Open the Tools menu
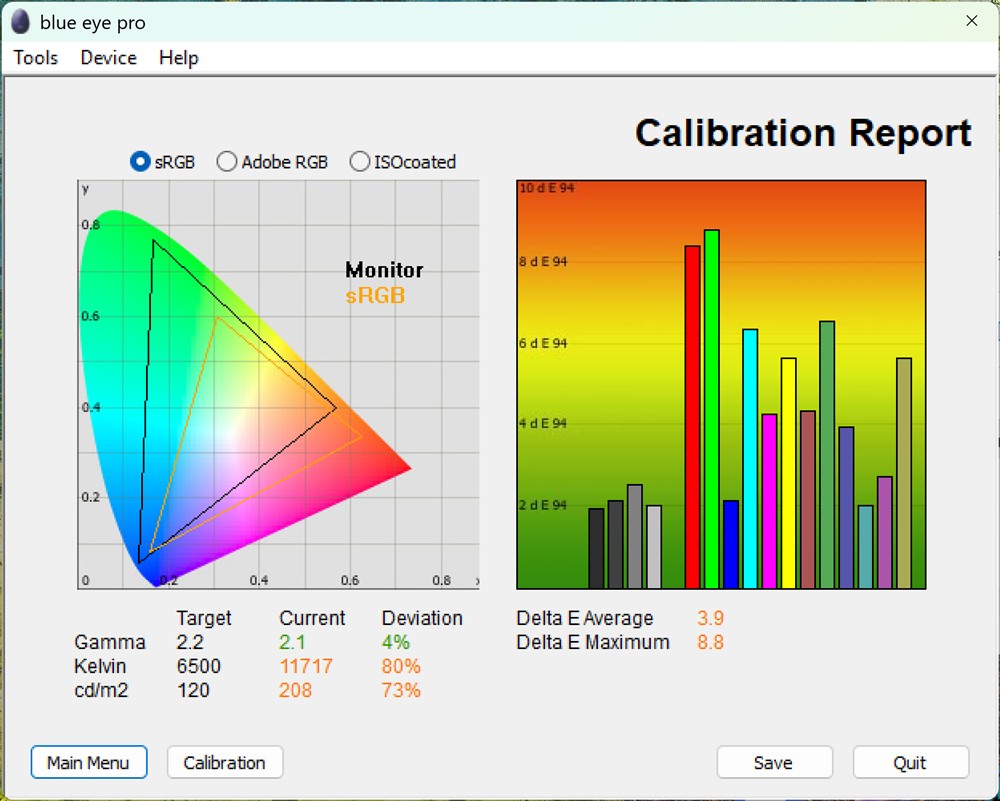 pos(35,58)
